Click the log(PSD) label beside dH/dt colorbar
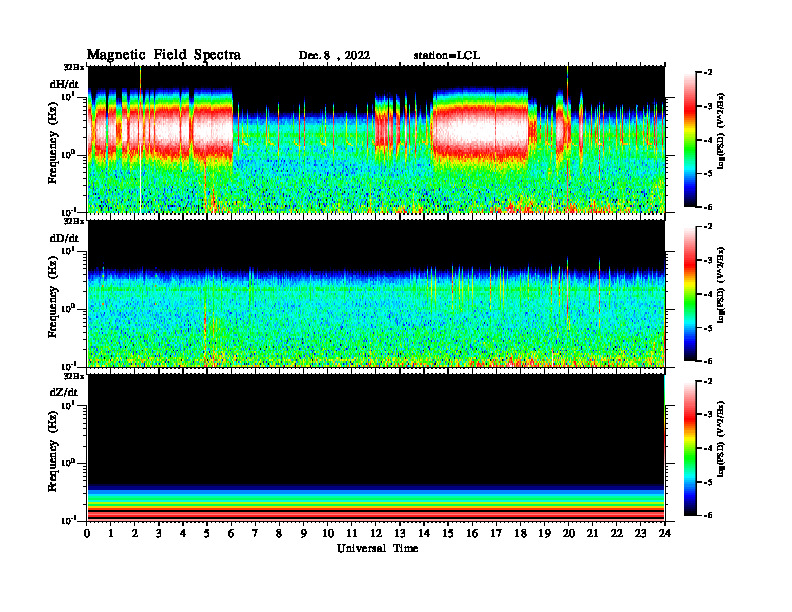 coord(721,131)
